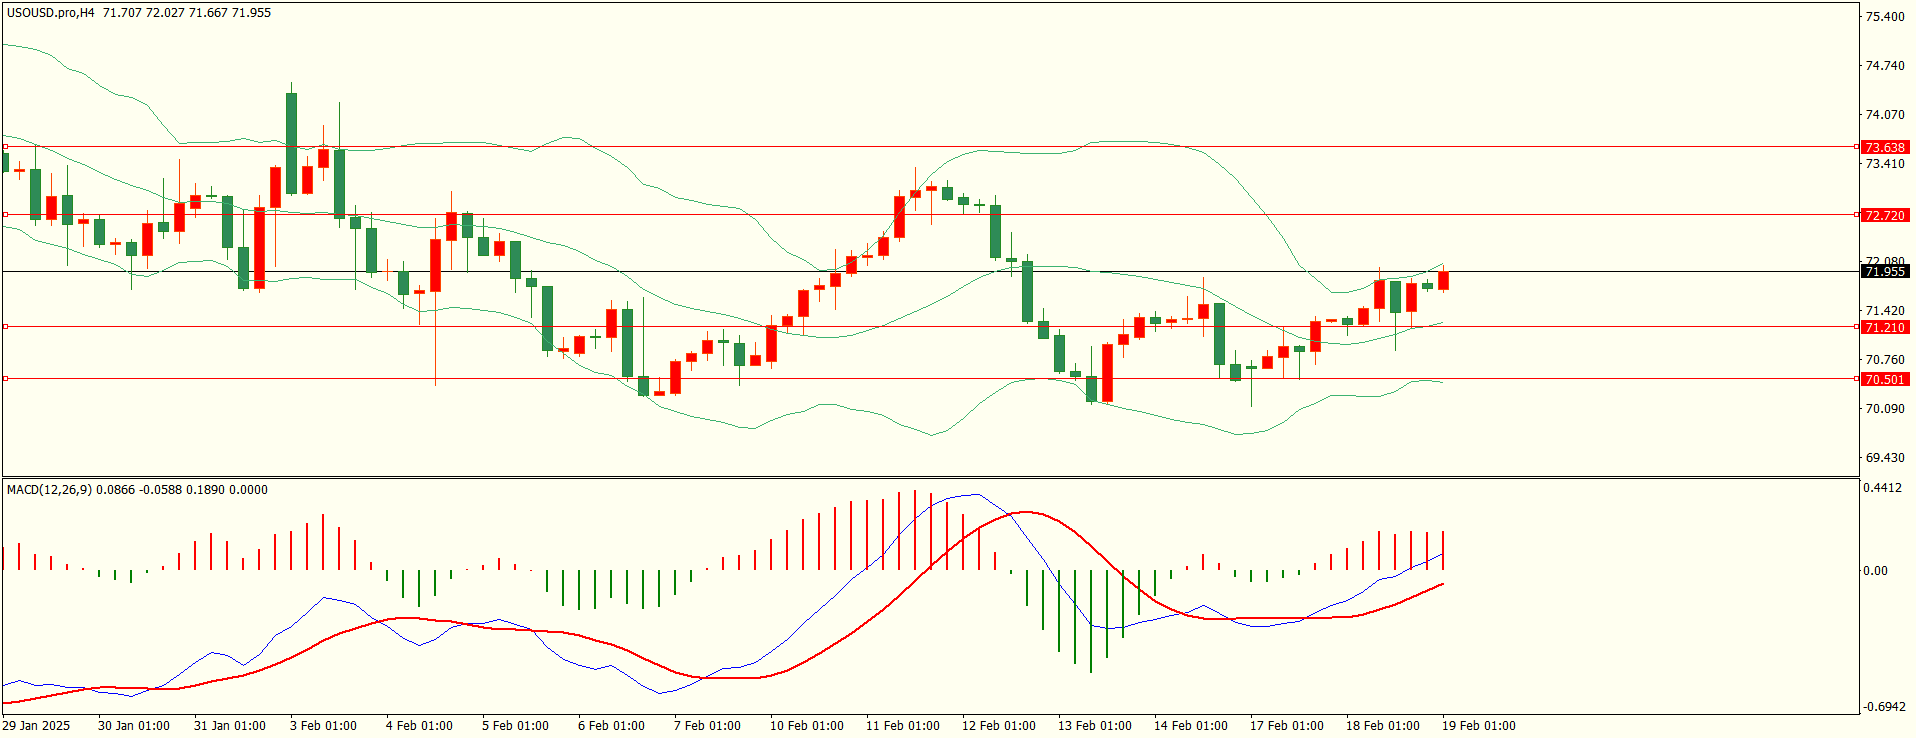Select left anchor handle of 73.638 line

6,147
